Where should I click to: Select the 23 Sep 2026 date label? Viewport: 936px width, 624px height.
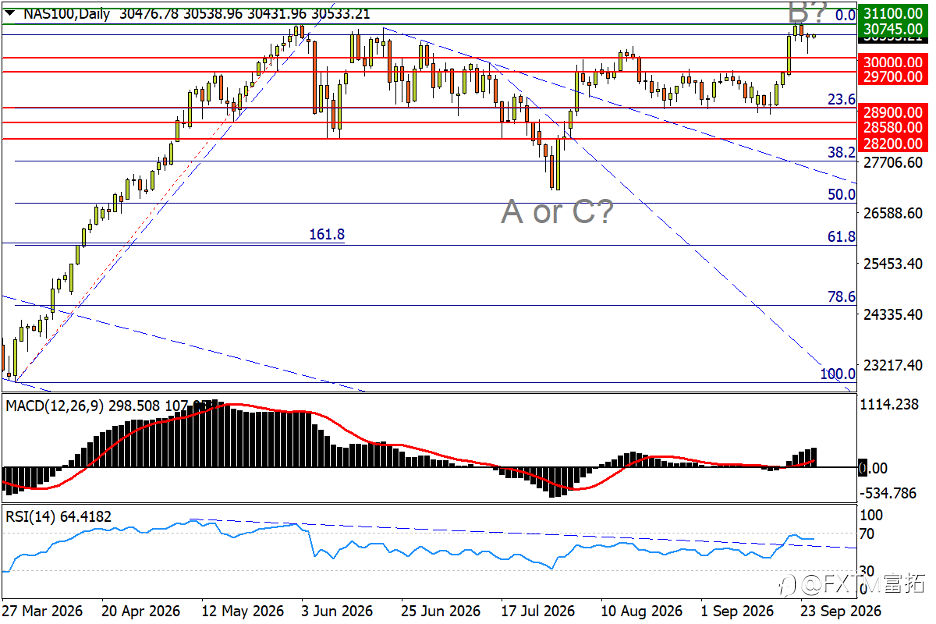[840, 611]
